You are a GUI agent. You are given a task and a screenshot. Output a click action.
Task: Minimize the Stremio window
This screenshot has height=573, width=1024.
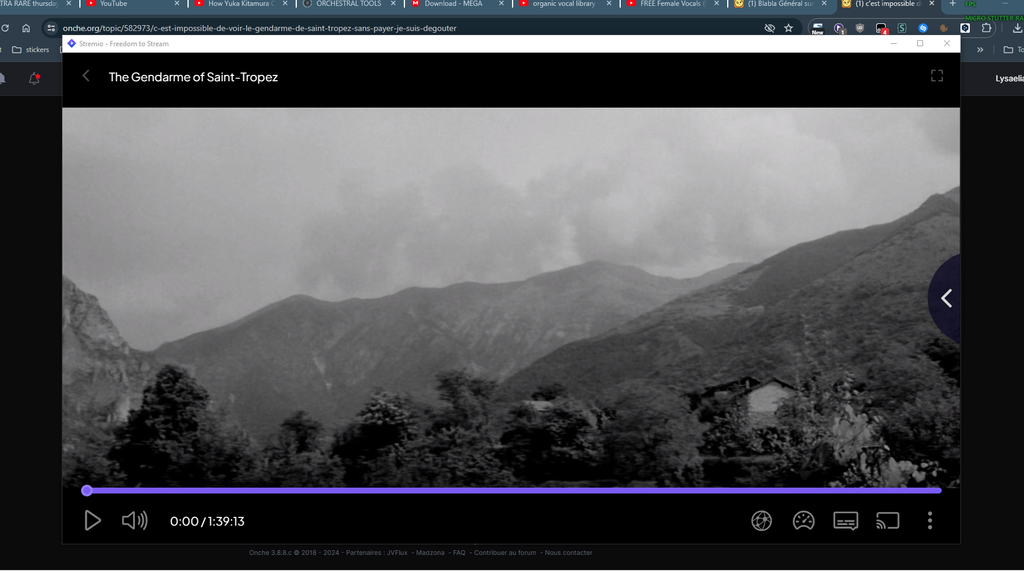pyautogui.click(x=893, y=43)
